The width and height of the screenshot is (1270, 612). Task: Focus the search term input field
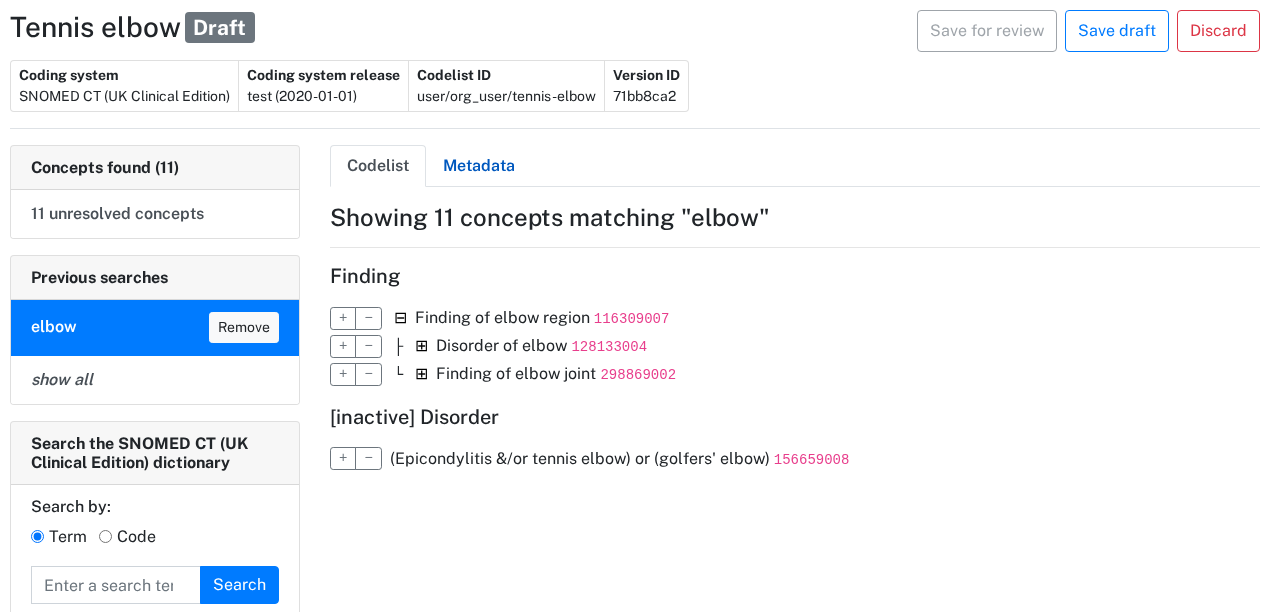(x=115, y=585)
